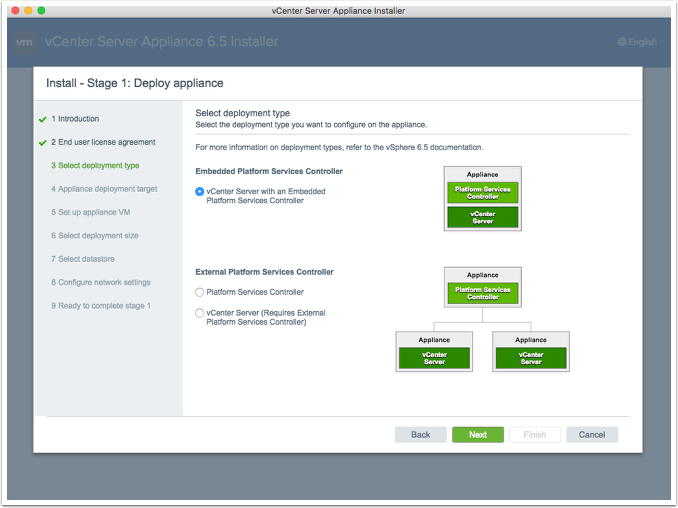The image size is (678, 508).
Task: Select the Platform Services Controller radio option
Action: [200, 292]
